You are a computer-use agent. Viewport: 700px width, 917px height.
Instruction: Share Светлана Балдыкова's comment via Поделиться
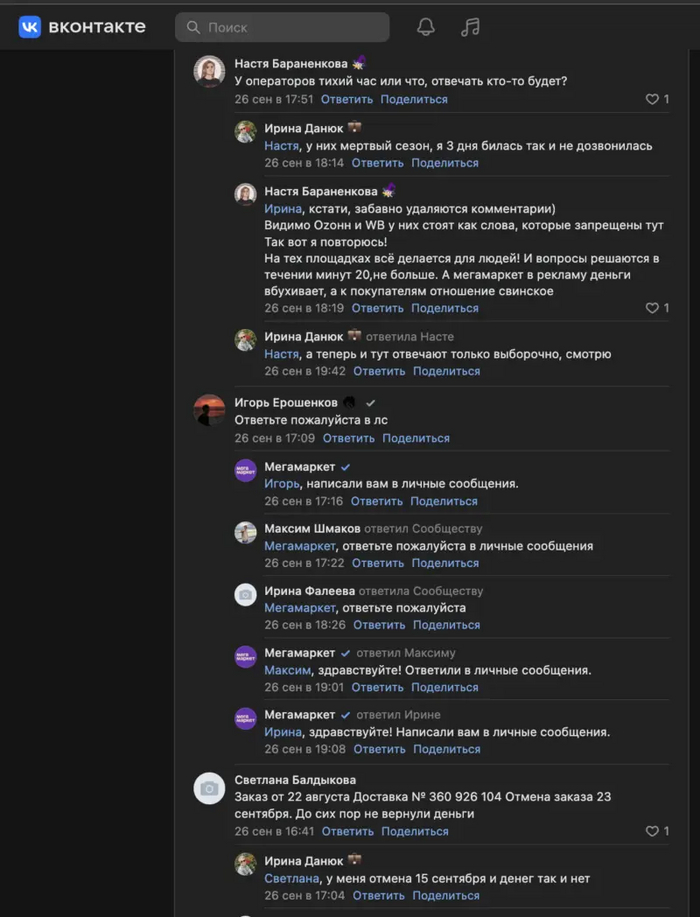point(415,831)
